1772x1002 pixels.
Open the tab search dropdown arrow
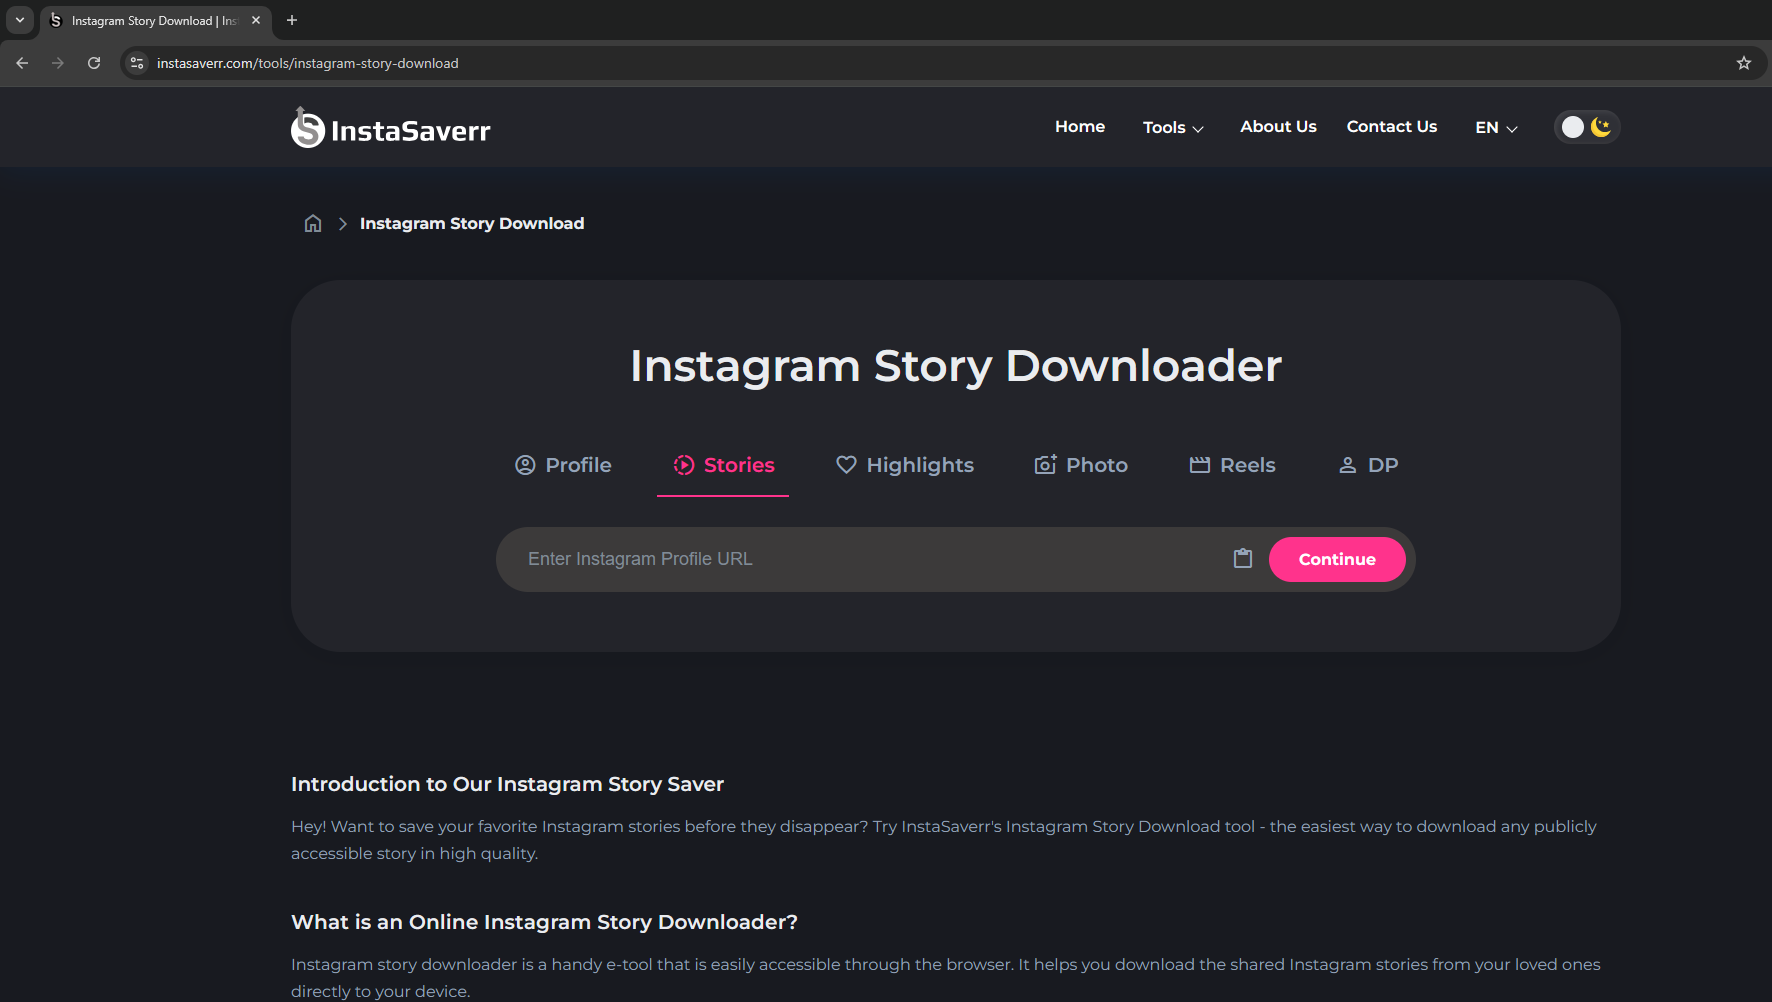coord(20,20)
